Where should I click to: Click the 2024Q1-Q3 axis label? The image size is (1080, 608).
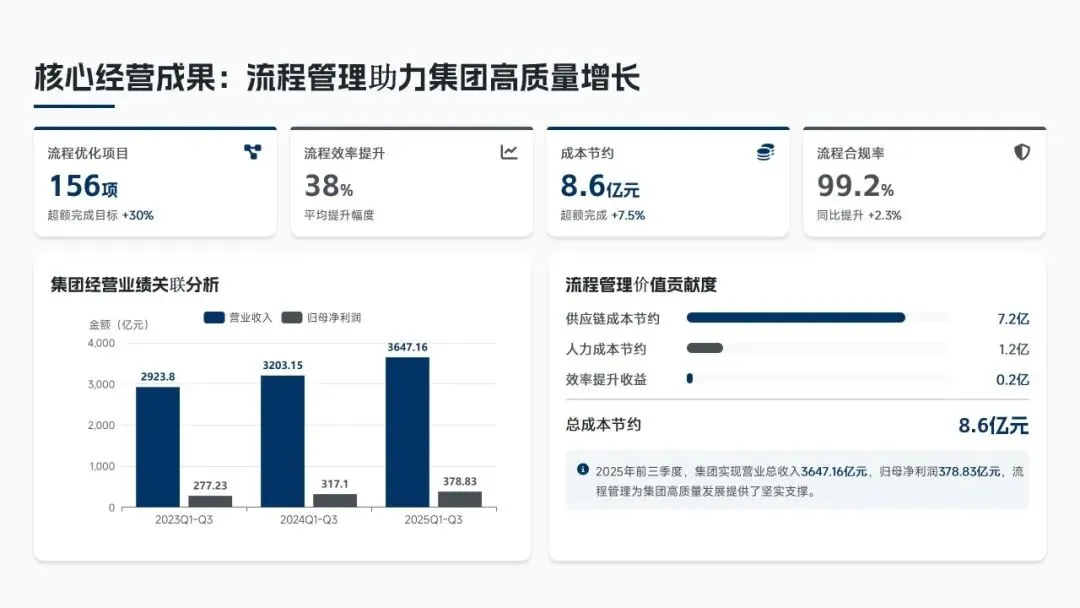309,520
